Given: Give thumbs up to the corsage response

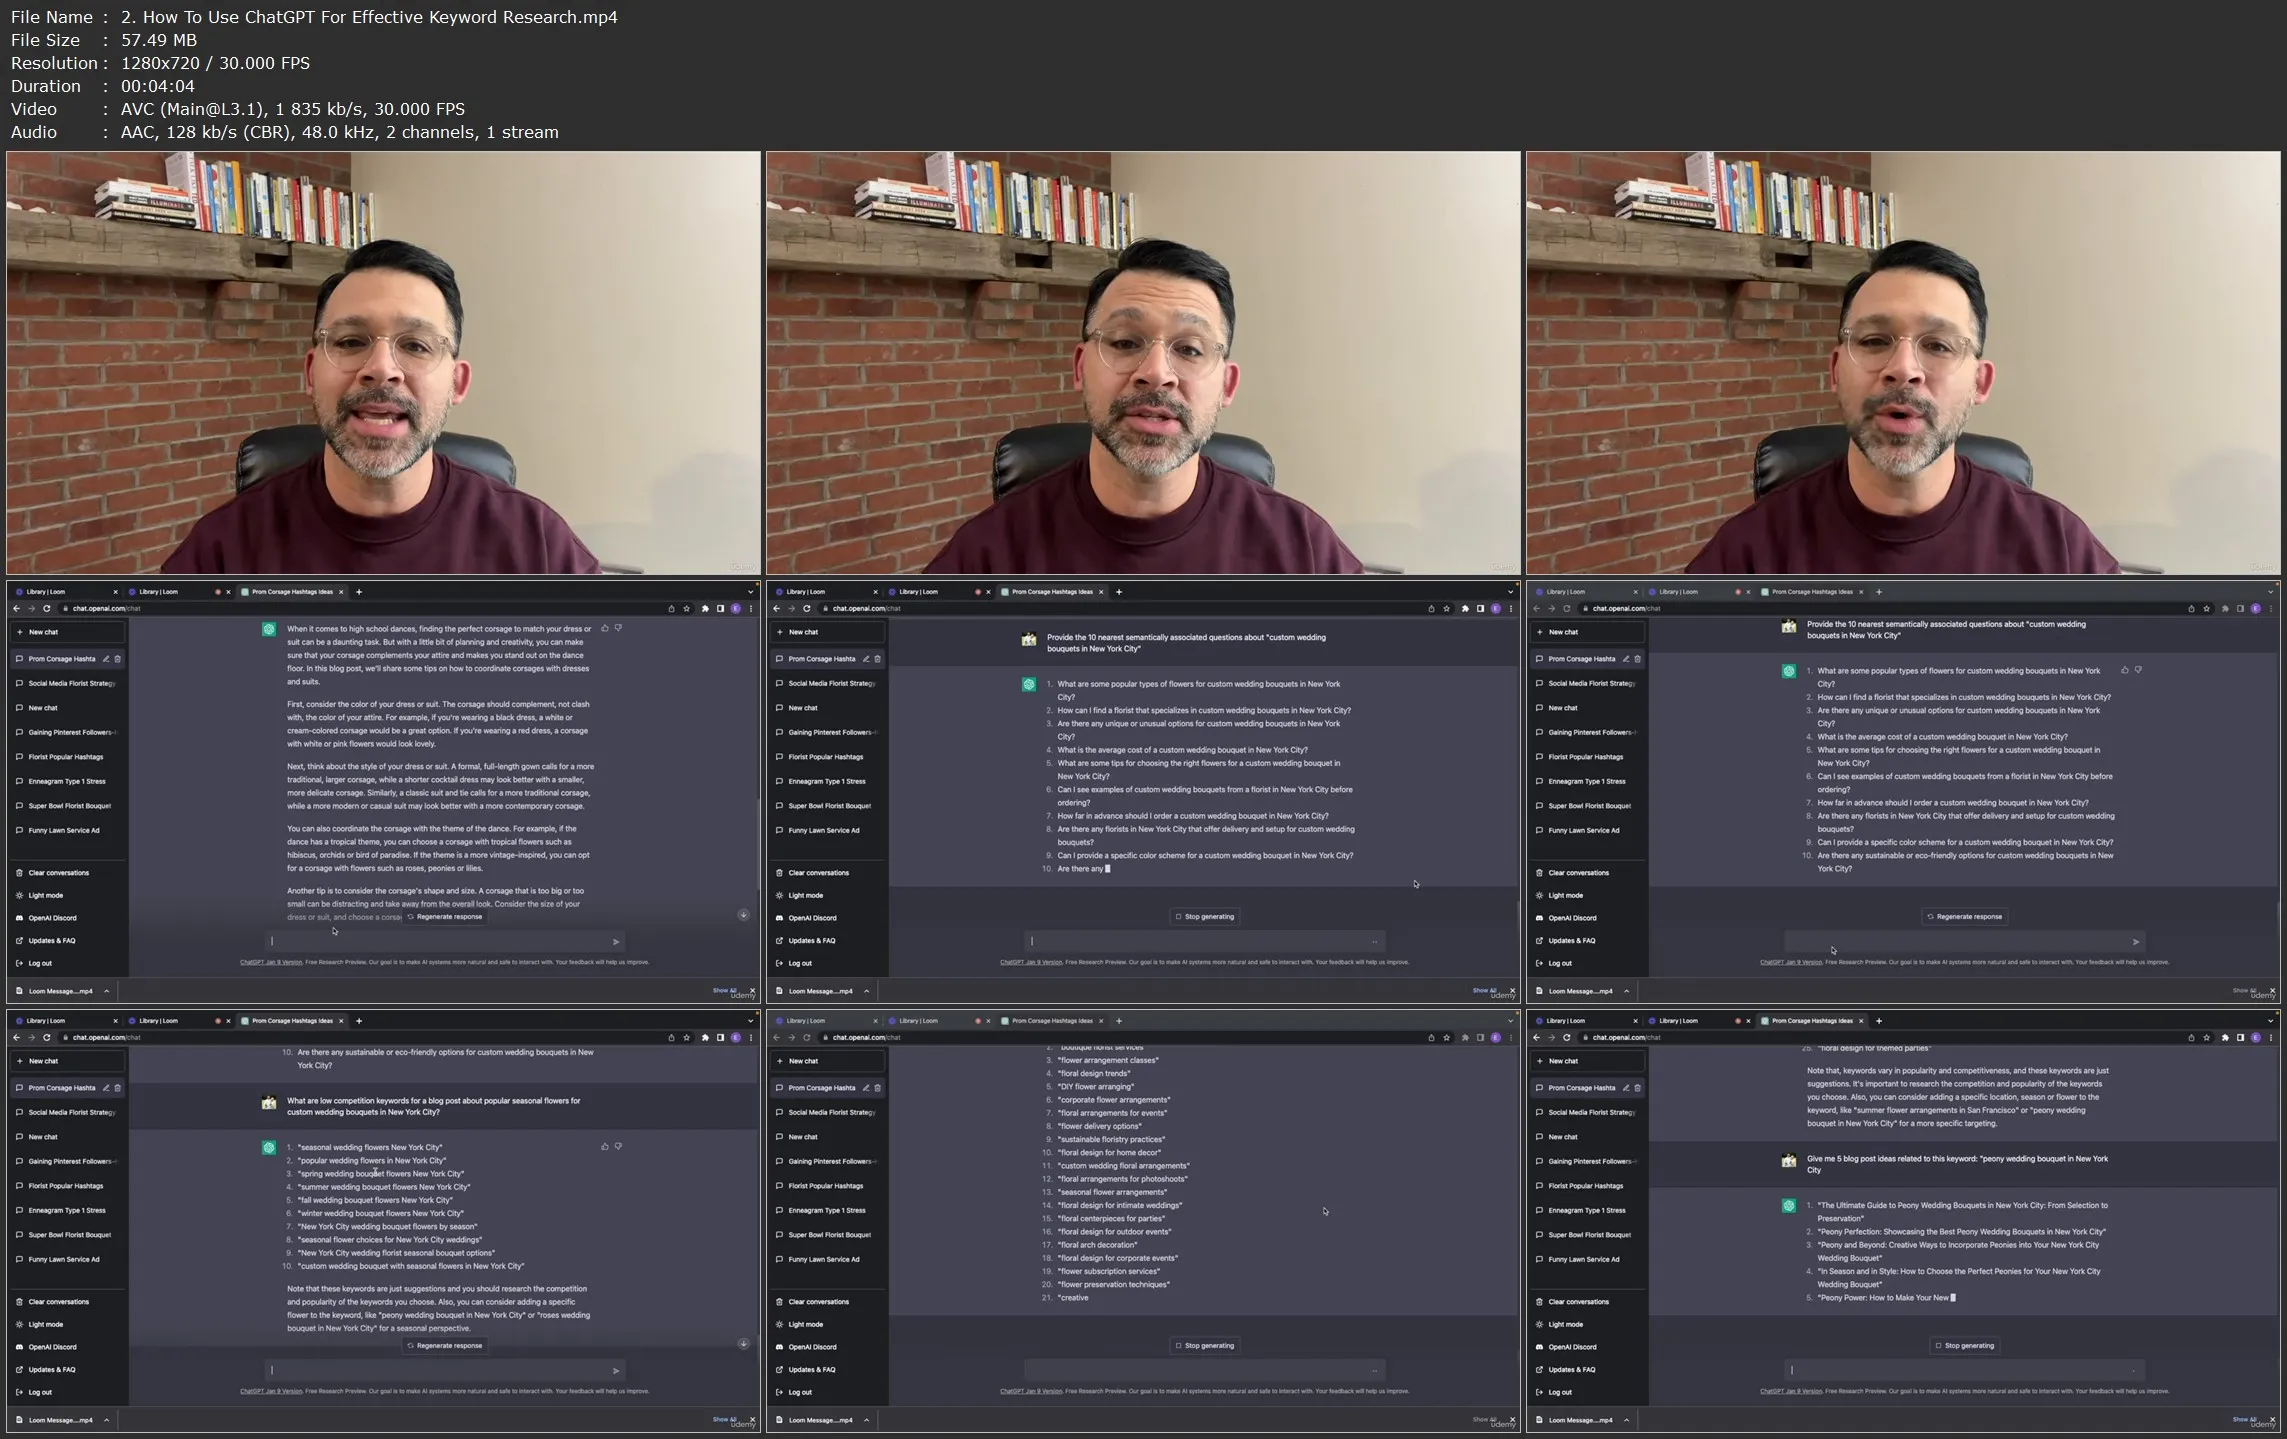Looking at the screenshot, I should 605,628.
